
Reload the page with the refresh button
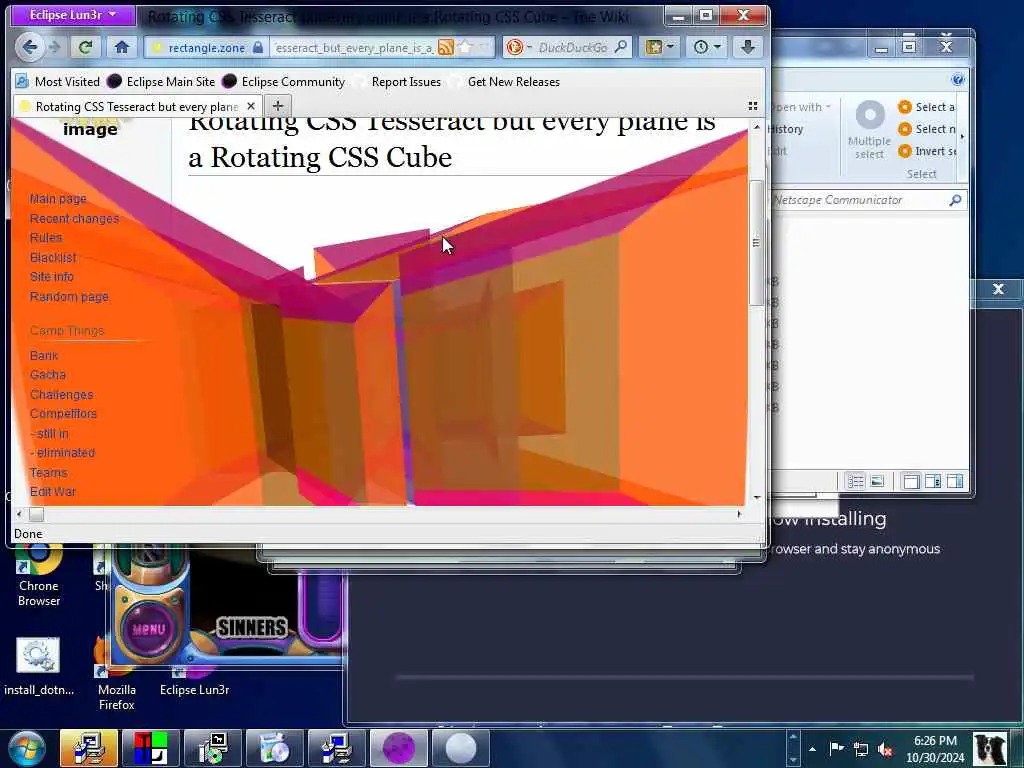(85, 46)
